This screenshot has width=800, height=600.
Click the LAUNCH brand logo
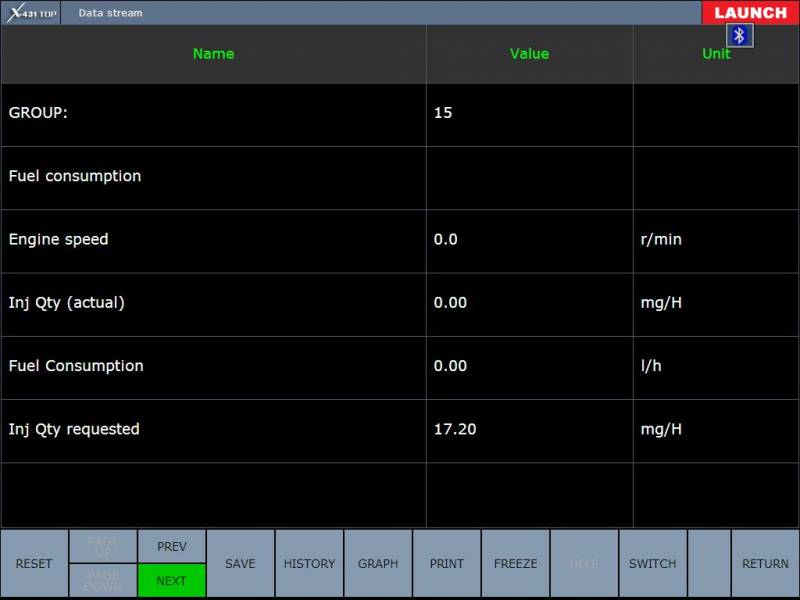tap(750, 13)
